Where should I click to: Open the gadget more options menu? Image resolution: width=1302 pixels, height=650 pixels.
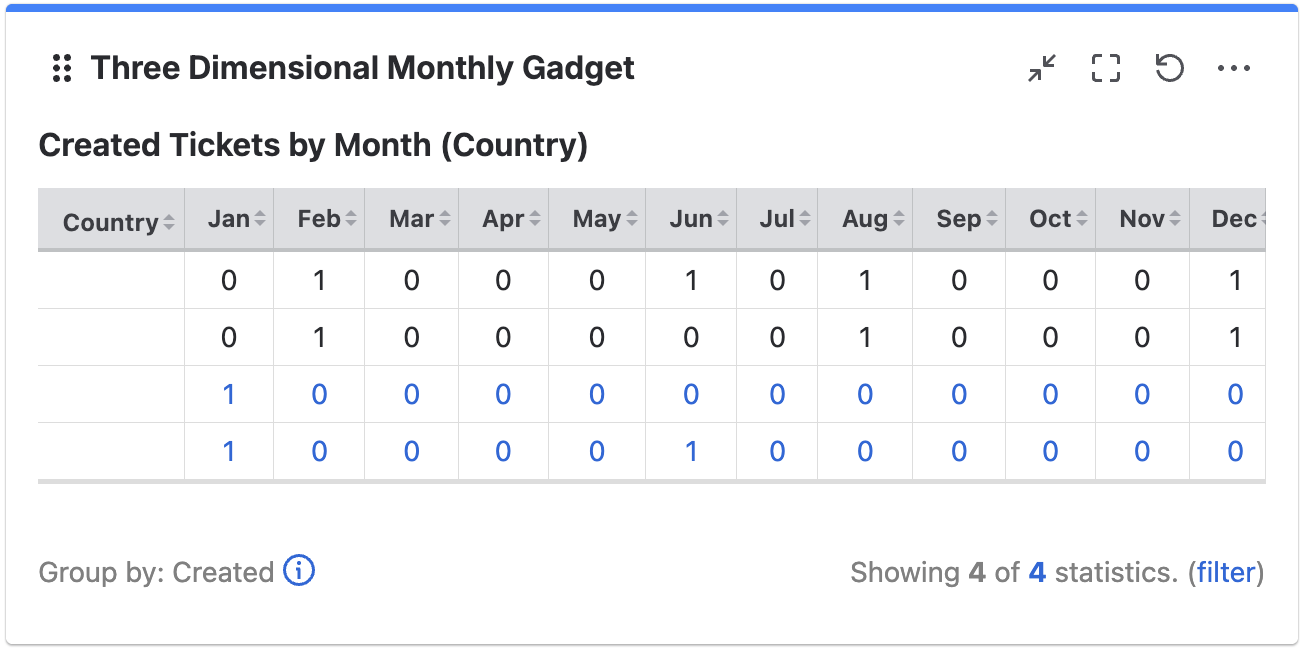(x=1234, y=68)
